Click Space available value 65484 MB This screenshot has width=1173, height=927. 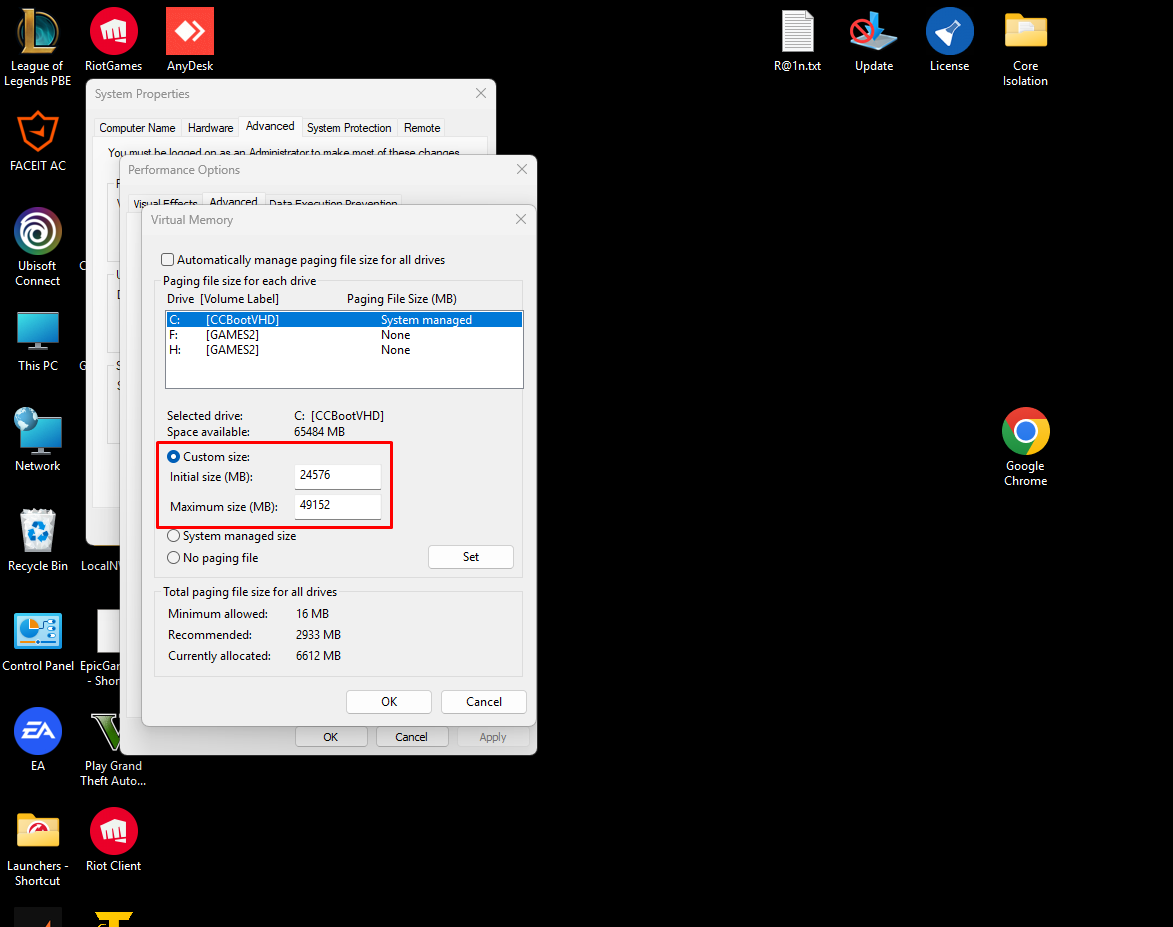319,432
